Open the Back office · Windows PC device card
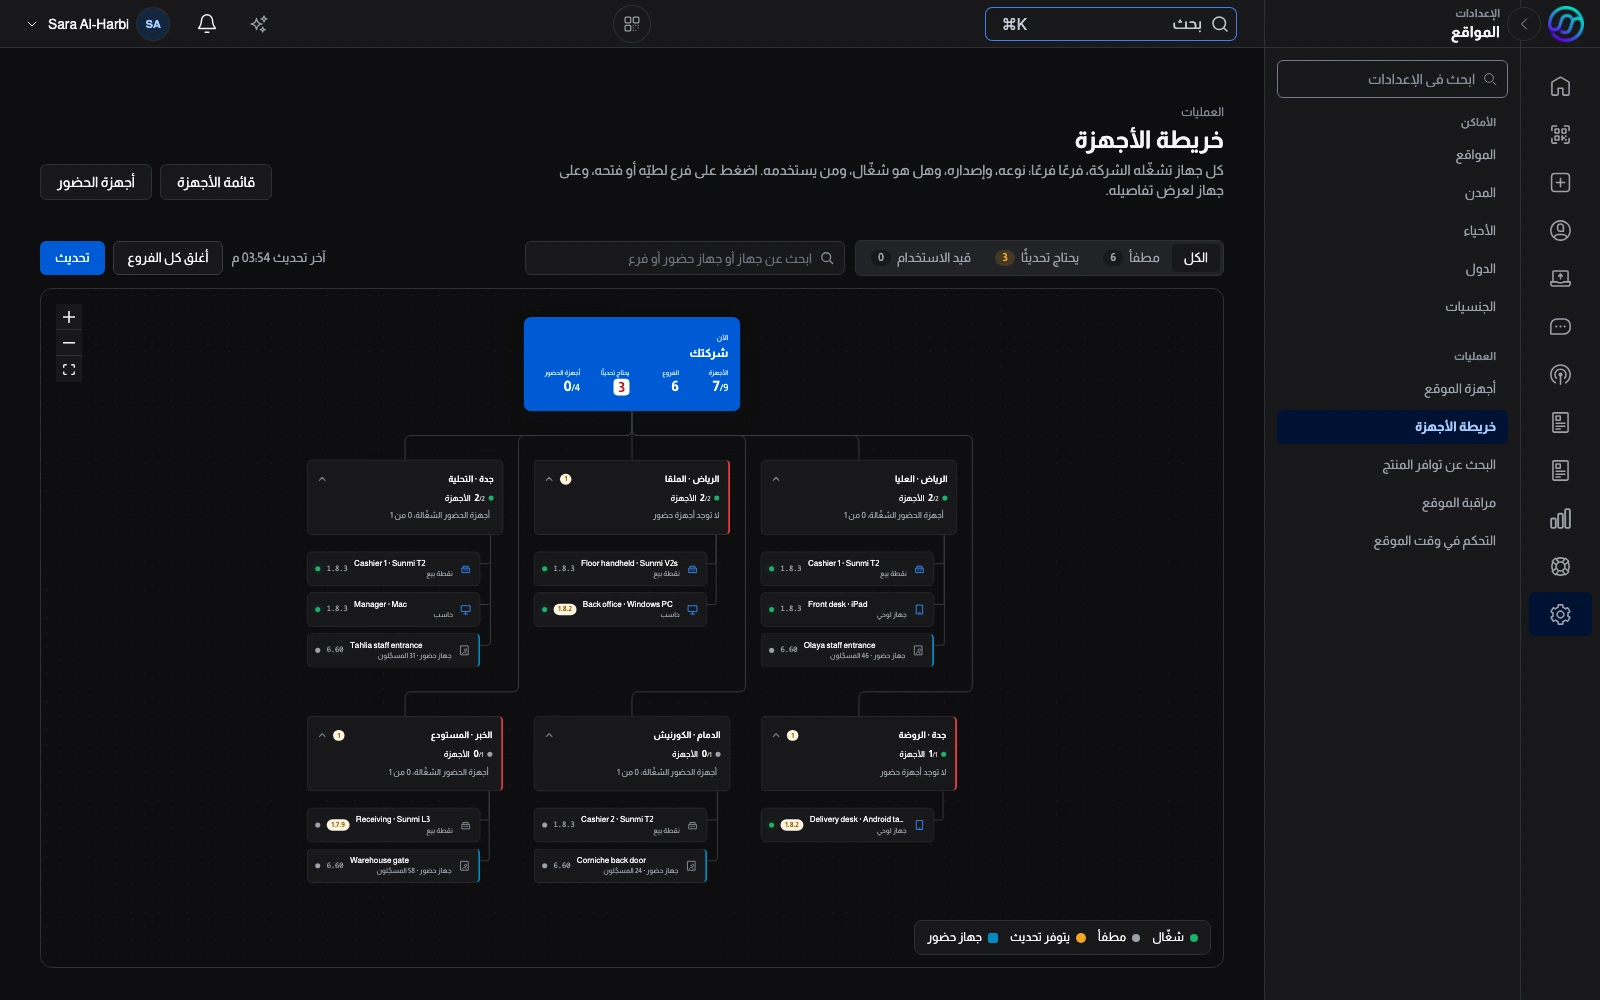 [x=620, y=609]
